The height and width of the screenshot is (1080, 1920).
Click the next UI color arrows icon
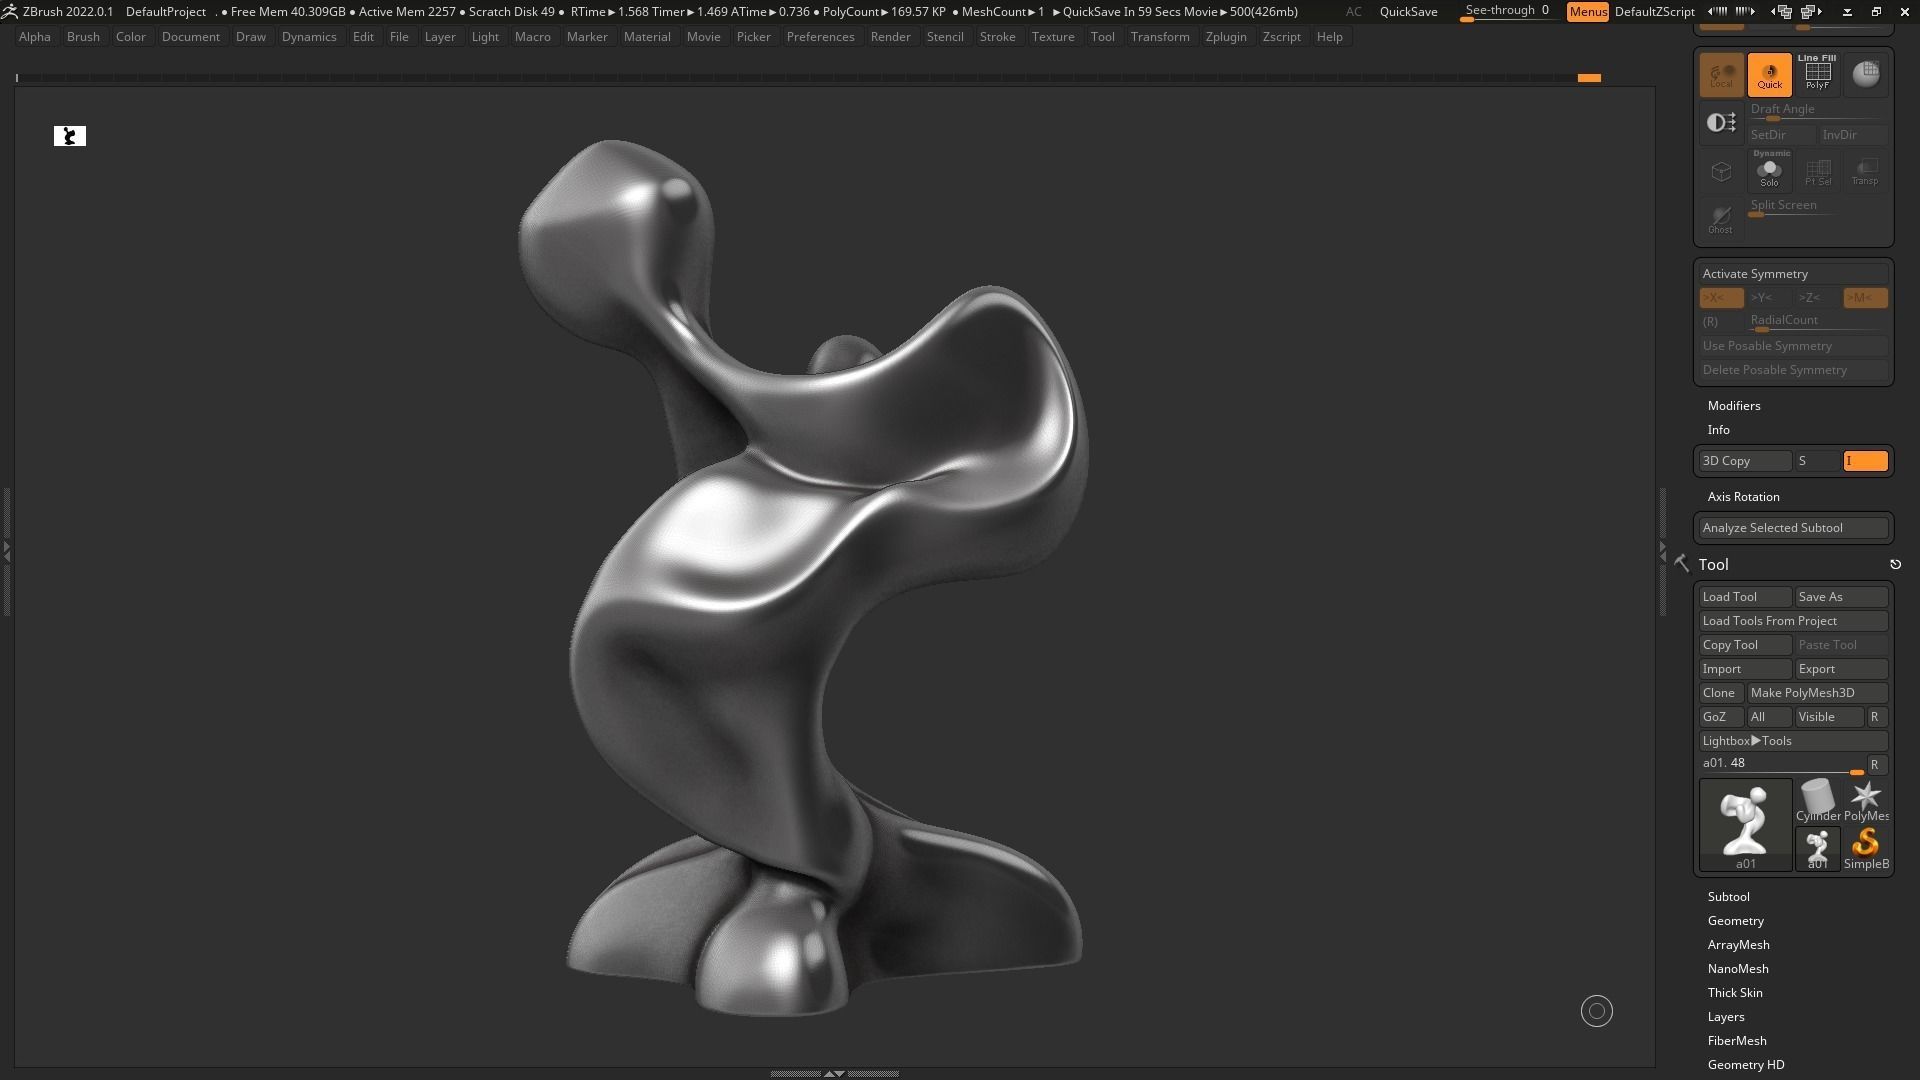pos(1746,12)
